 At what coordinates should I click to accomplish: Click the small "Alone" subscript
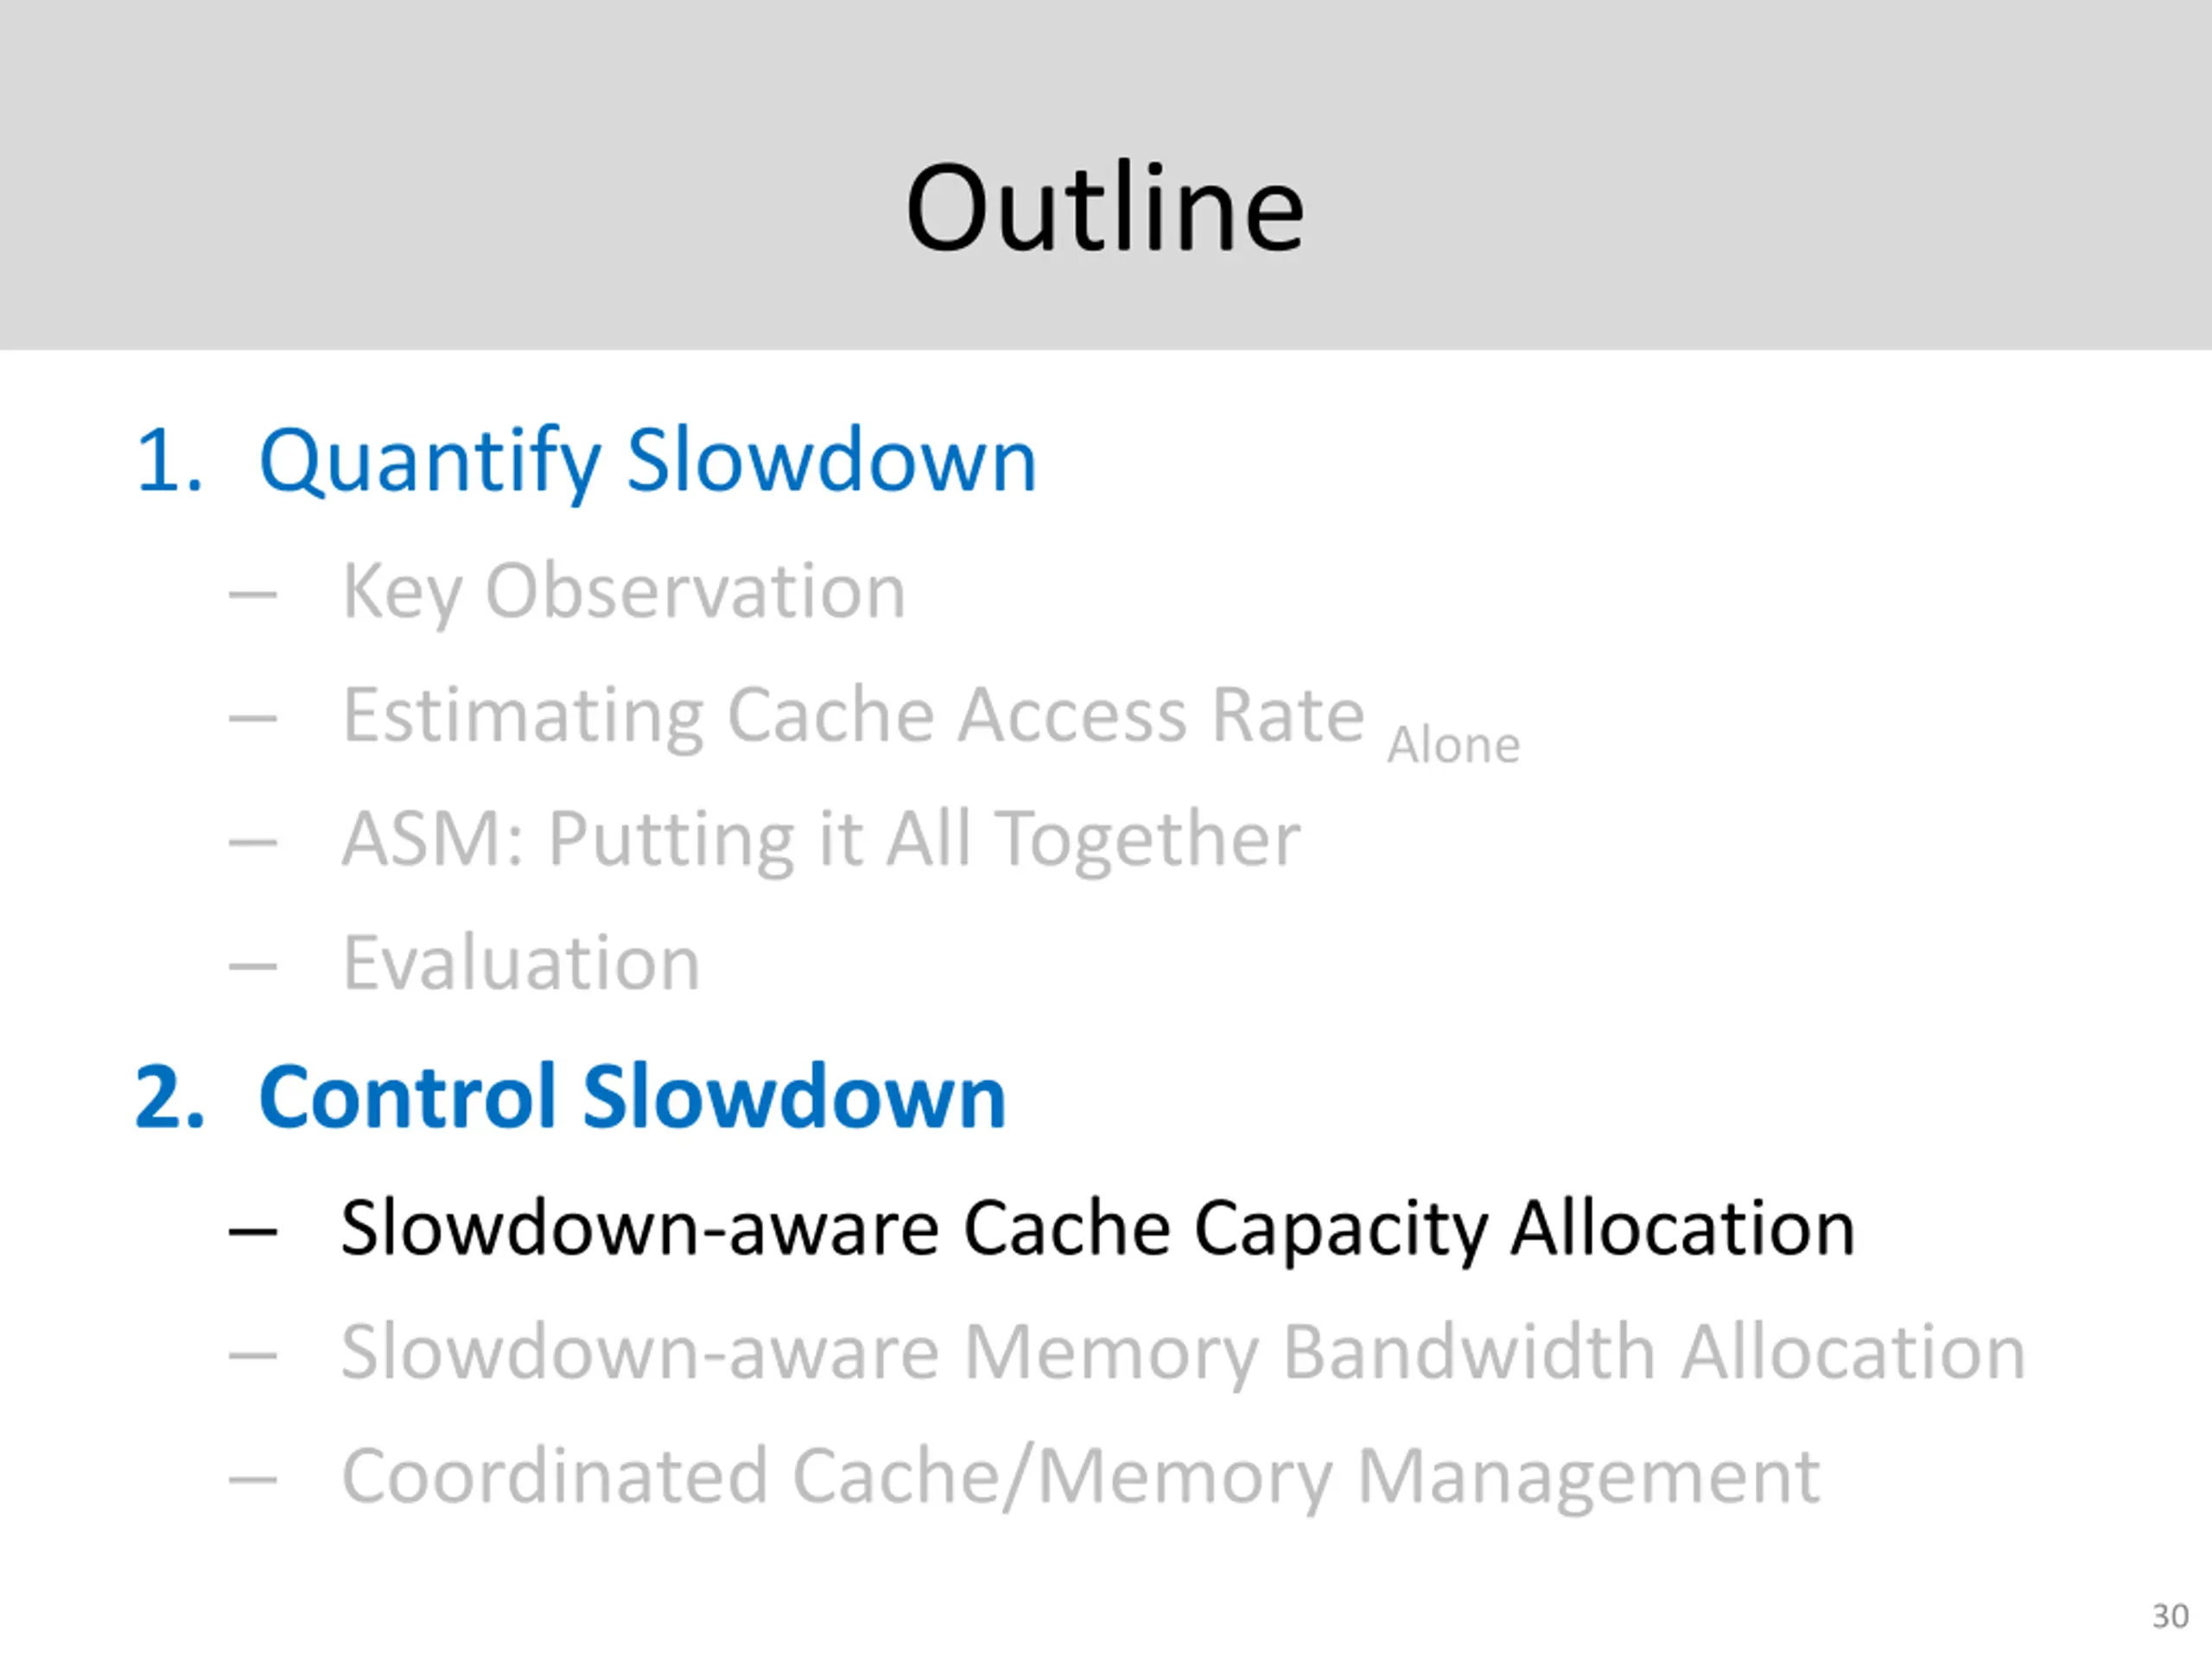(1453, 746)
